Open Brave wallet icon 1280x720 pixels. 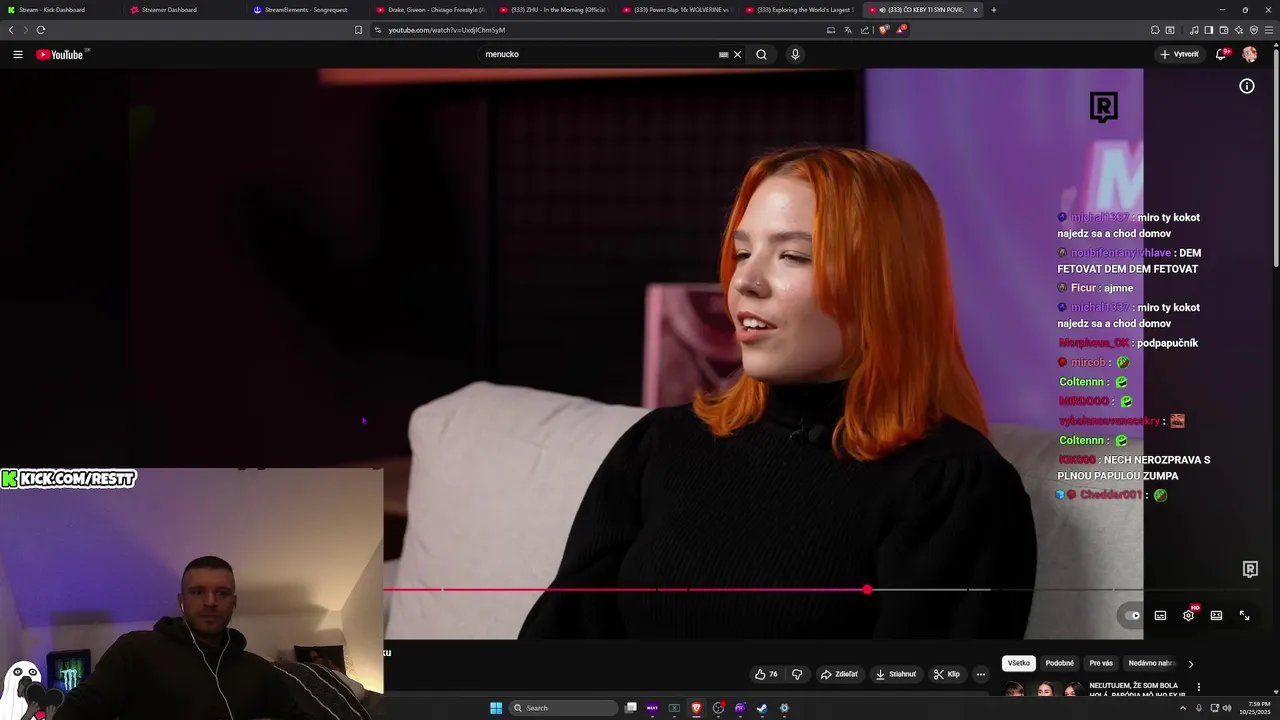[x=1223, y=30]
